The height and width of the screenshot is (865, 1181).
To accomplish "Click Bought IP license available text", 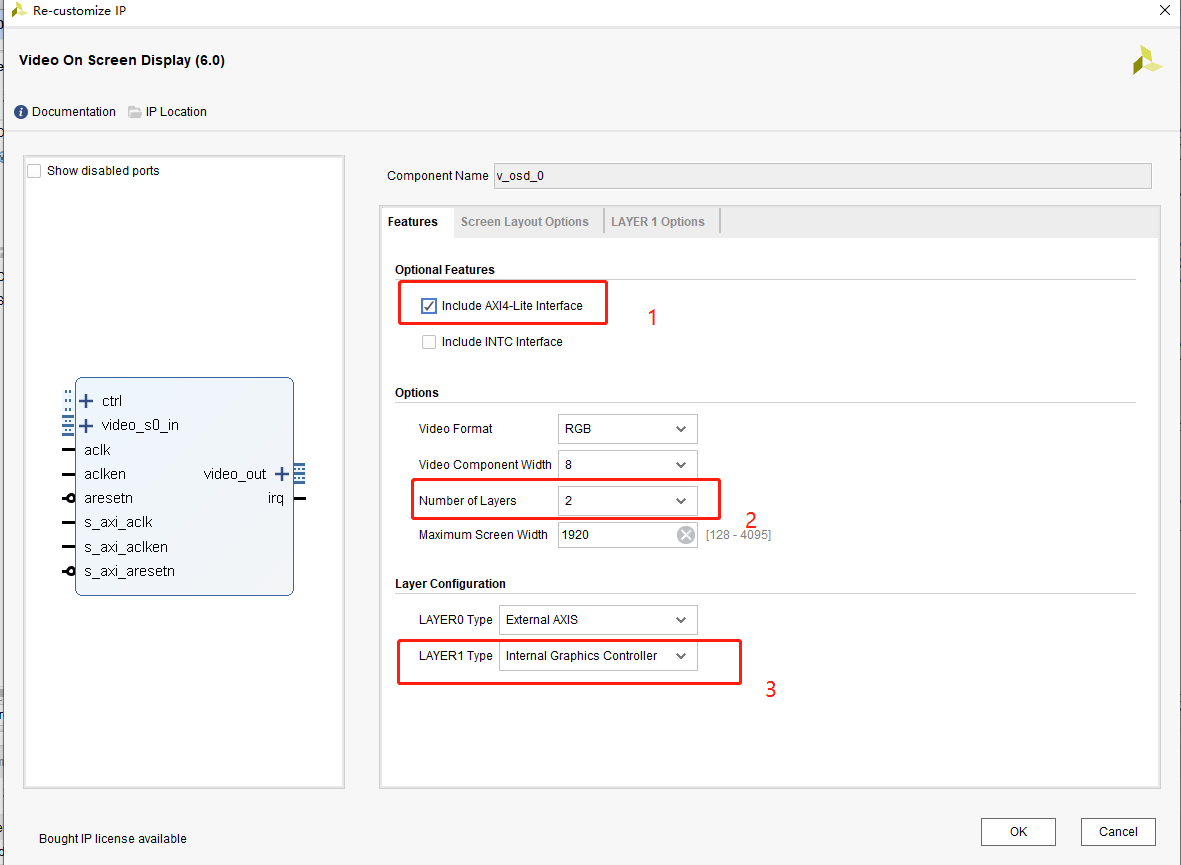I will (x=113, y=839).
